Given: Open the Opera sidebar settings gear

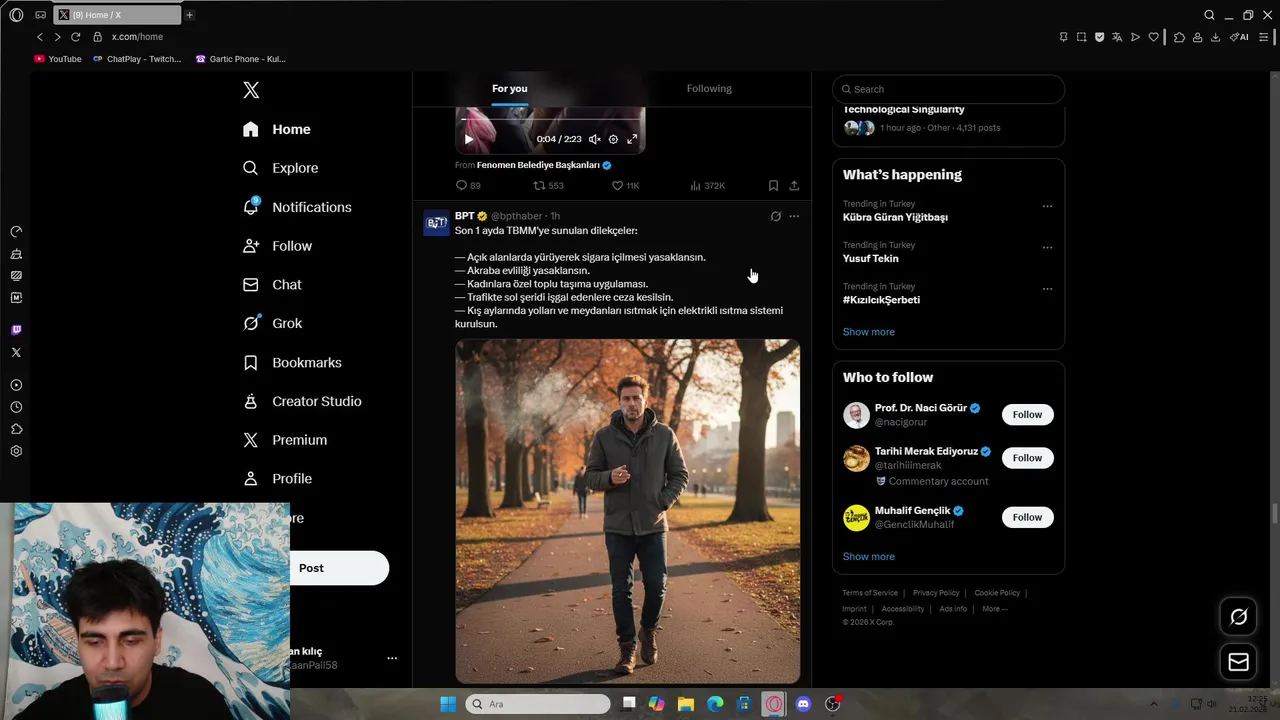Looking at the screenshot, I should [16, 451].
